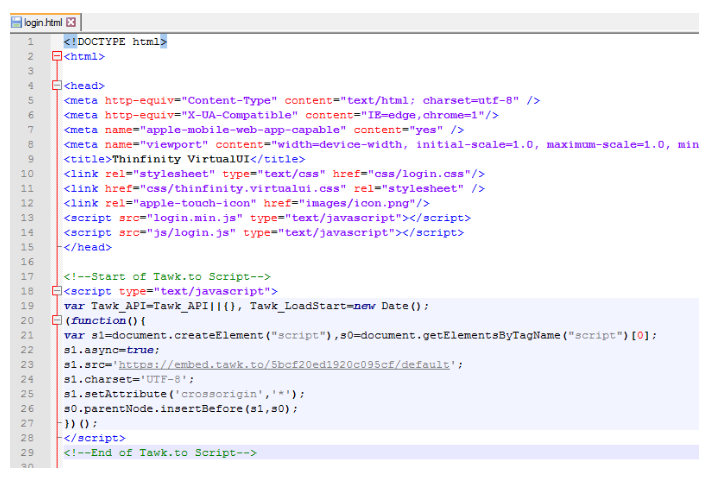The width and height of the screenshot is (713, 480).
Task: Collapse the <script type> fold marker on line 18
Action: tap(57, 291)
